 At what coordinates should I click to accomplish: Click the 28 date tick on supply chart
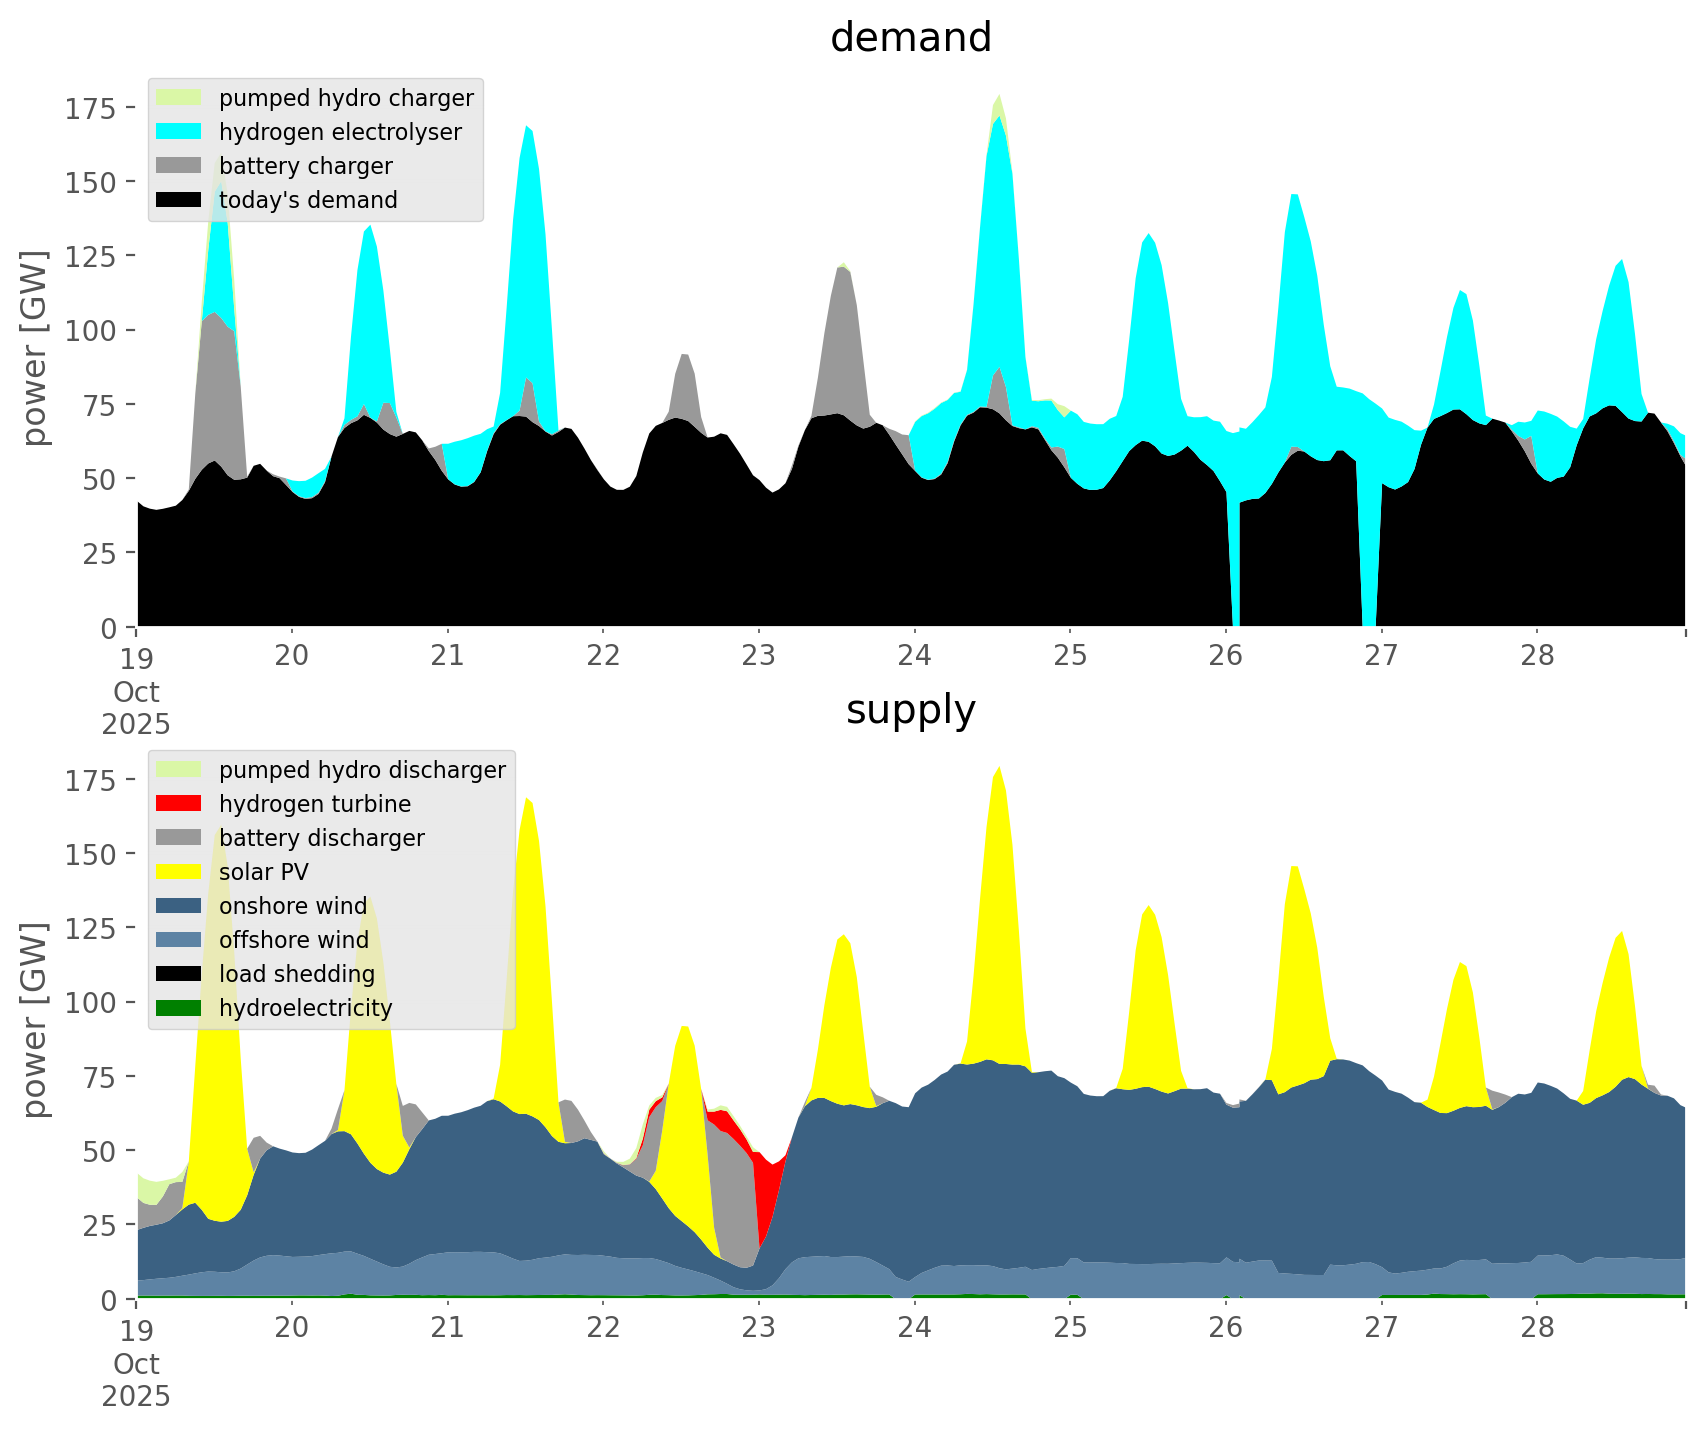[1537, 1328]
